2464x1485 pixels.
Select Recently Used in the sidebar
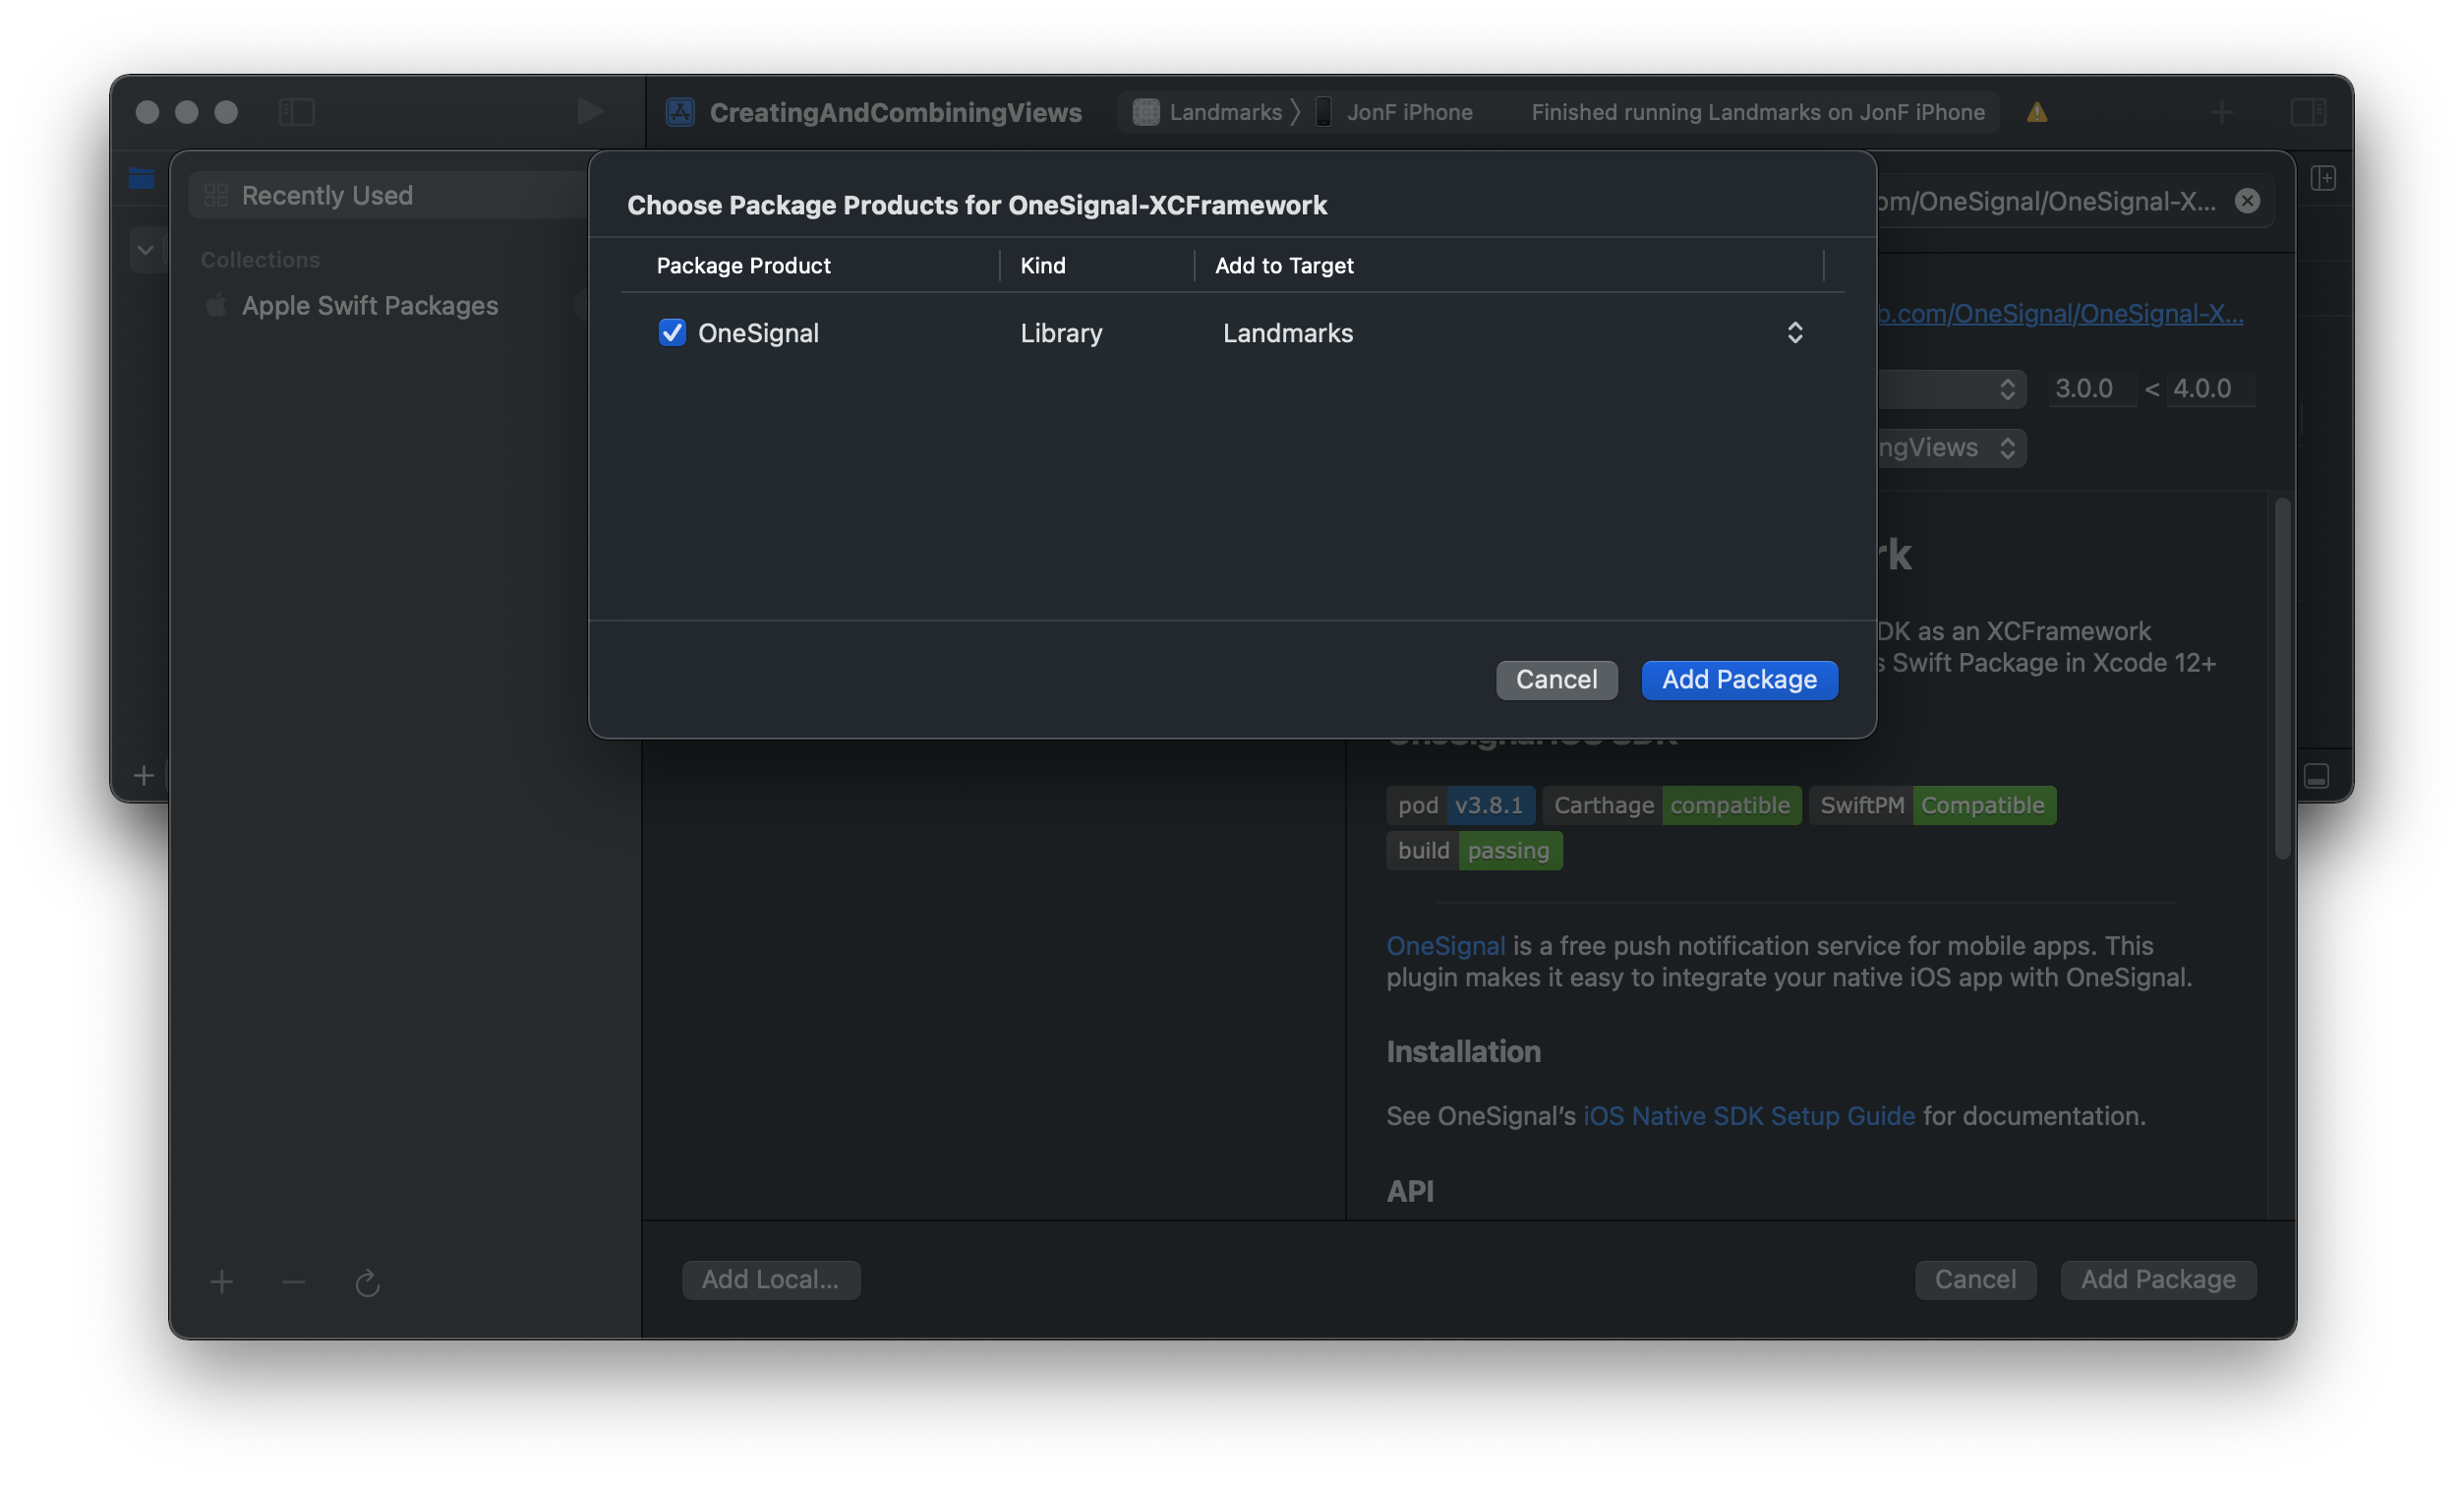point(327,195)
